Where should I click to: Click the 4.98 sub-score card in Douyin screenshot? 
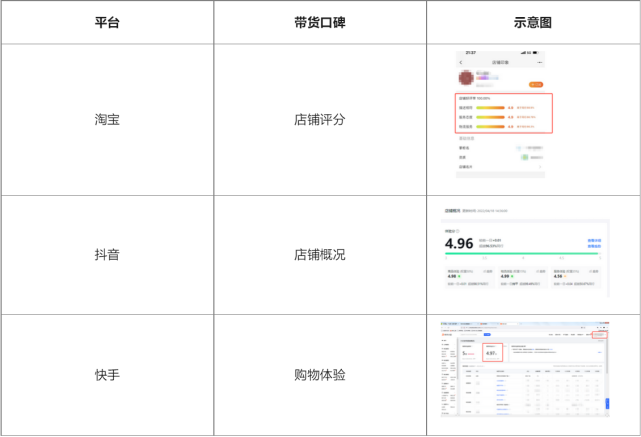coord(469,278)
